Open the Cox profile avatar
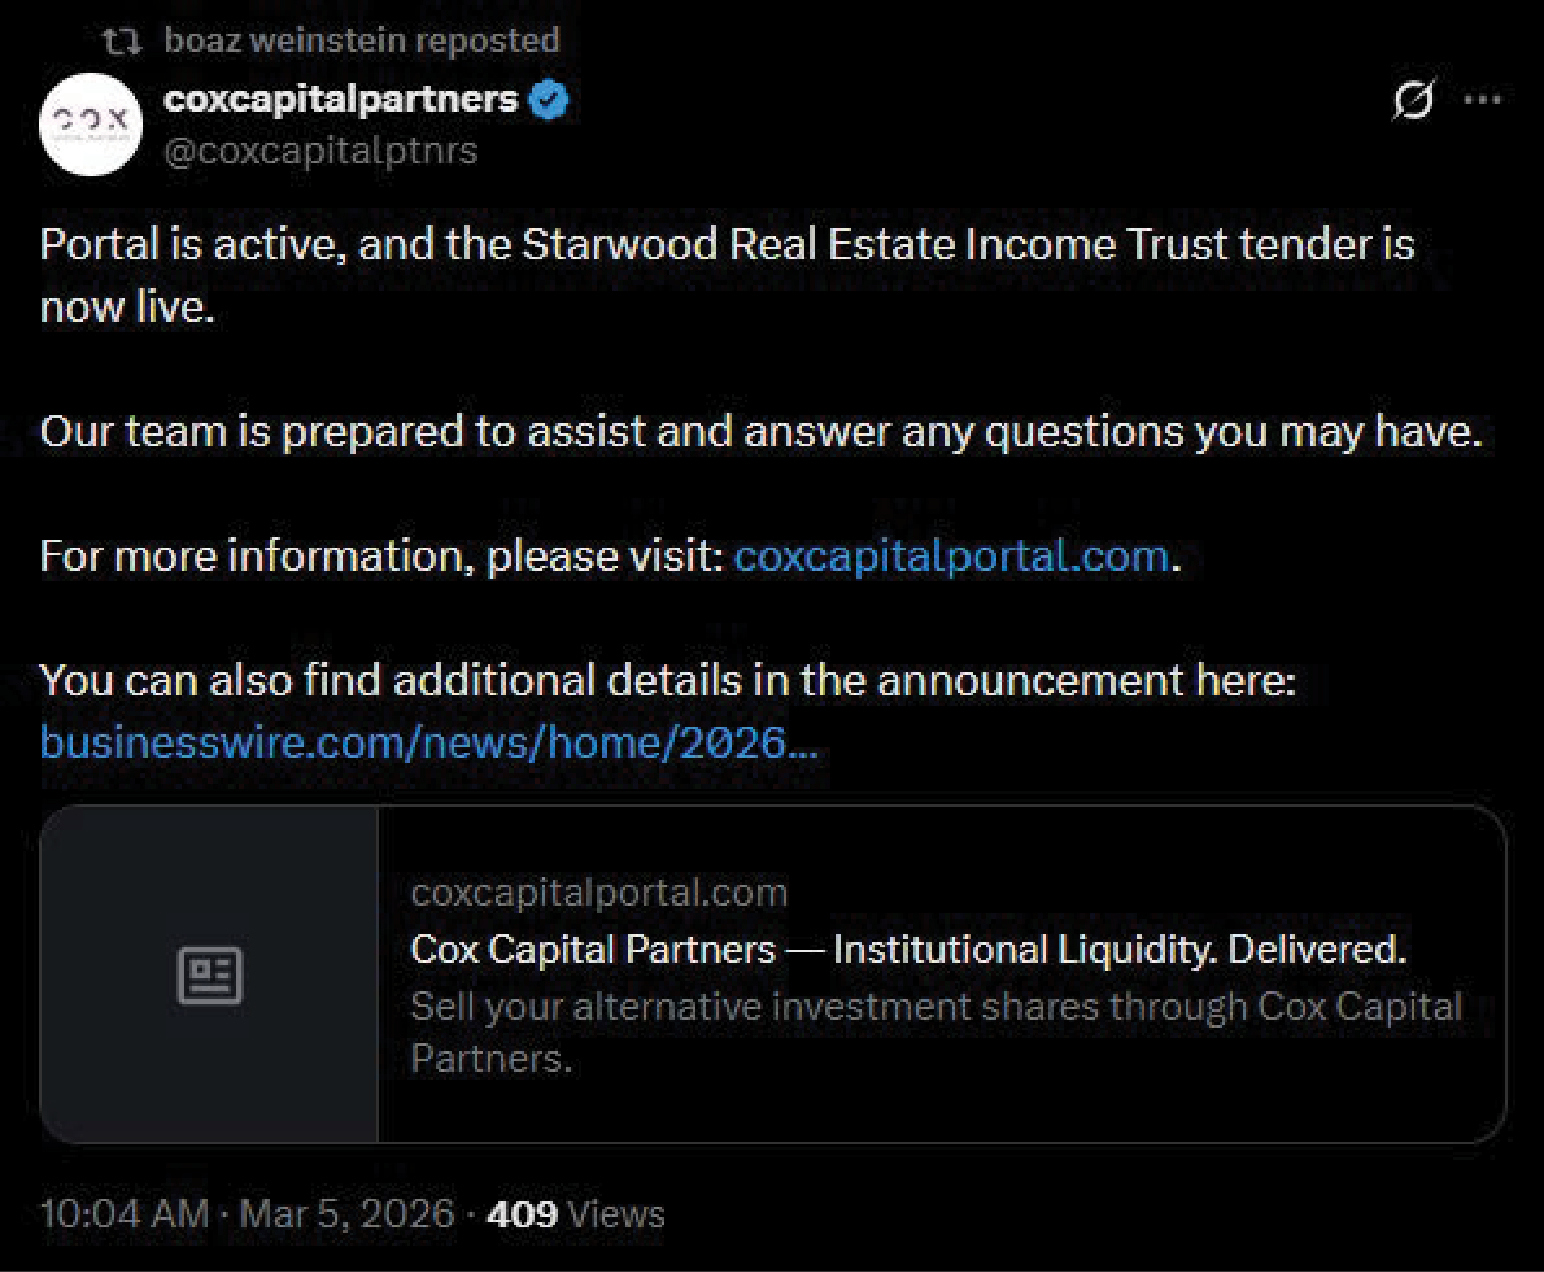This screenshot has height=1272, width=1544. point(90,125)
